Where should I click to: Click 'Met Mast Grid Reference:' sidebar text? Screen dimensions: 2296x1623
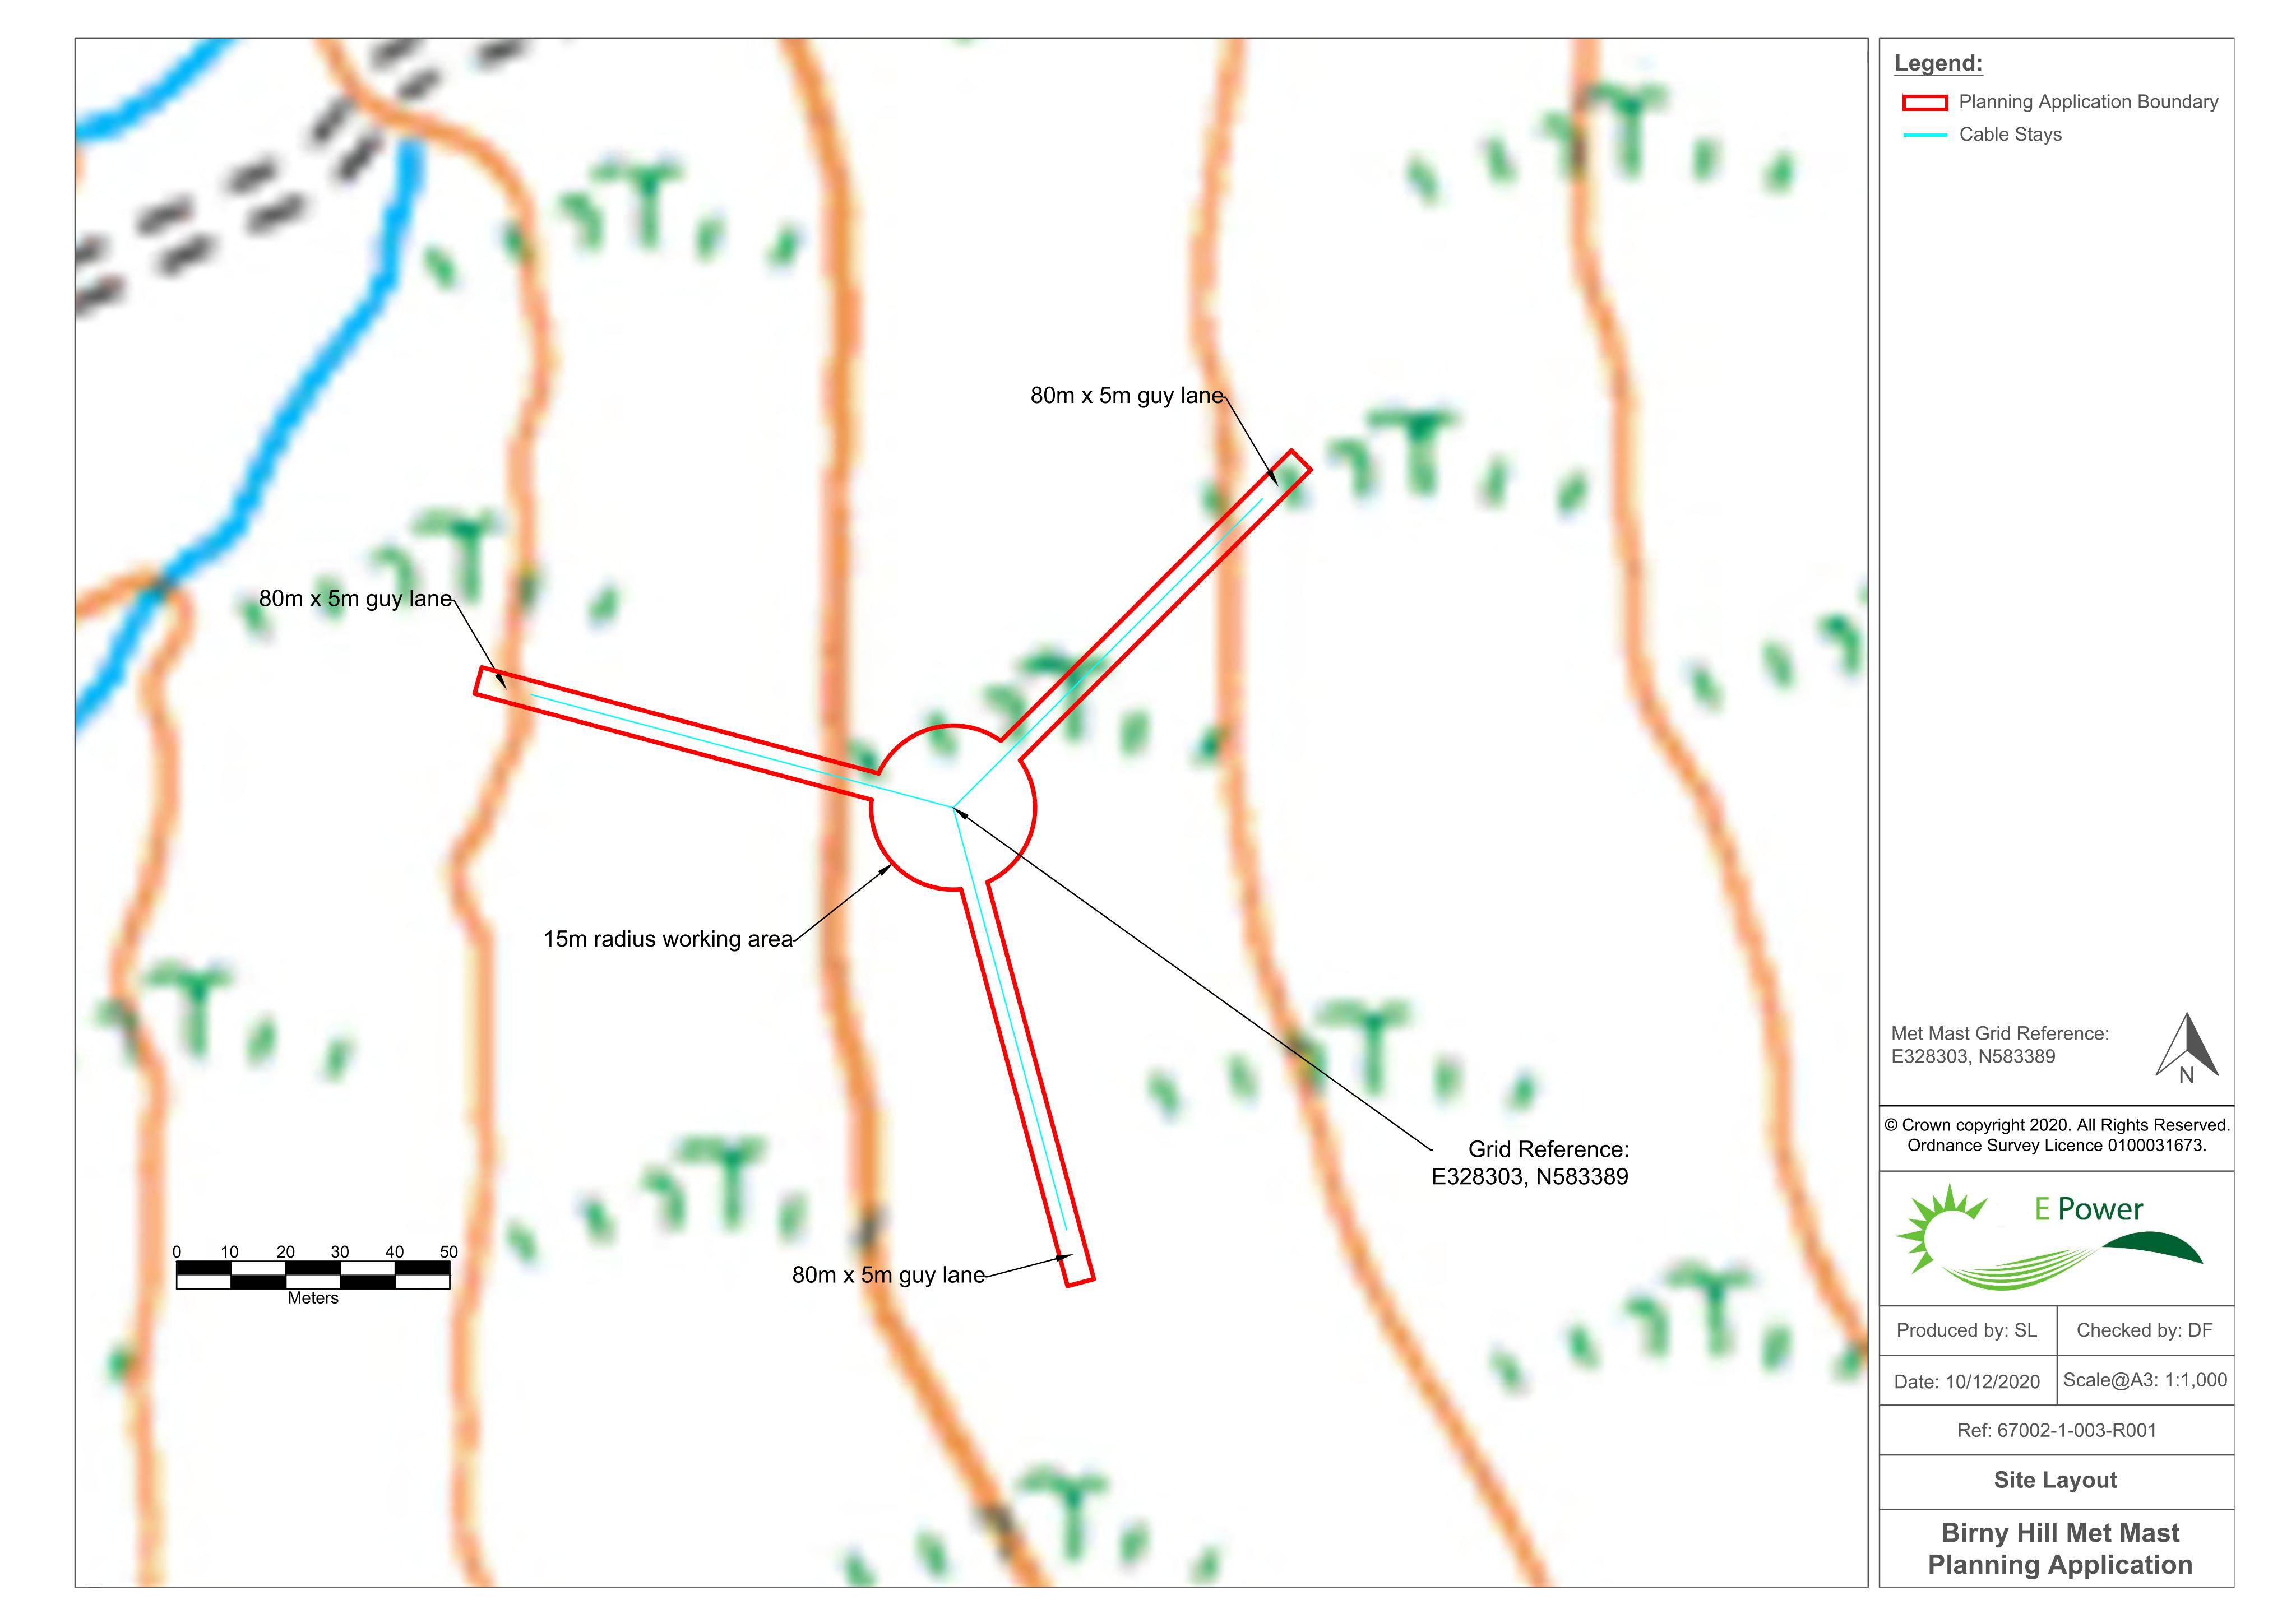coord(2000,1034)
